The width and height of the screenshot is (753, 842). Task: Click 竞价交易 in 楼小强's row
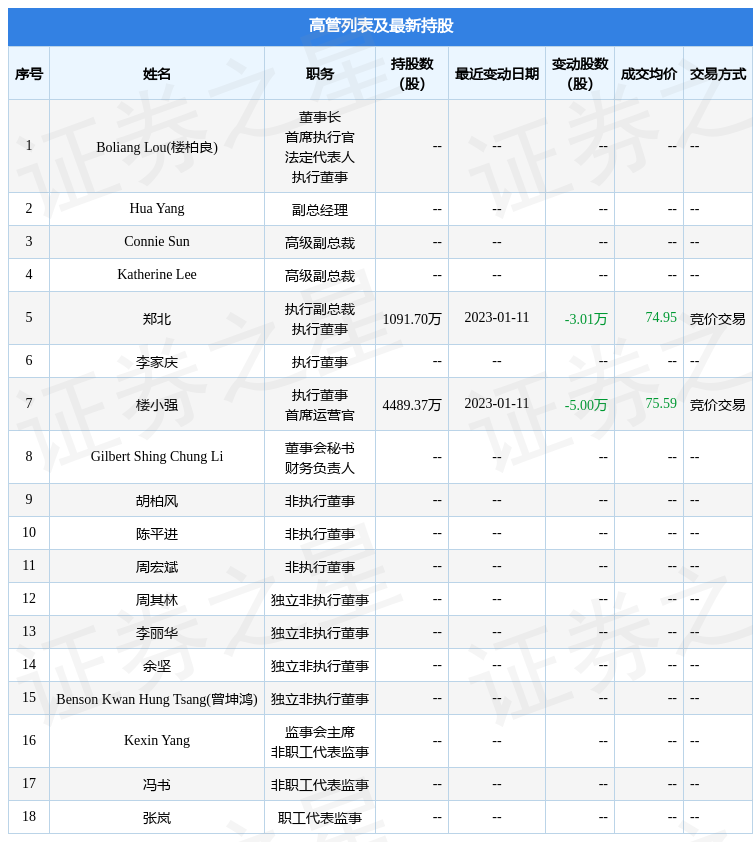(718, 405)
